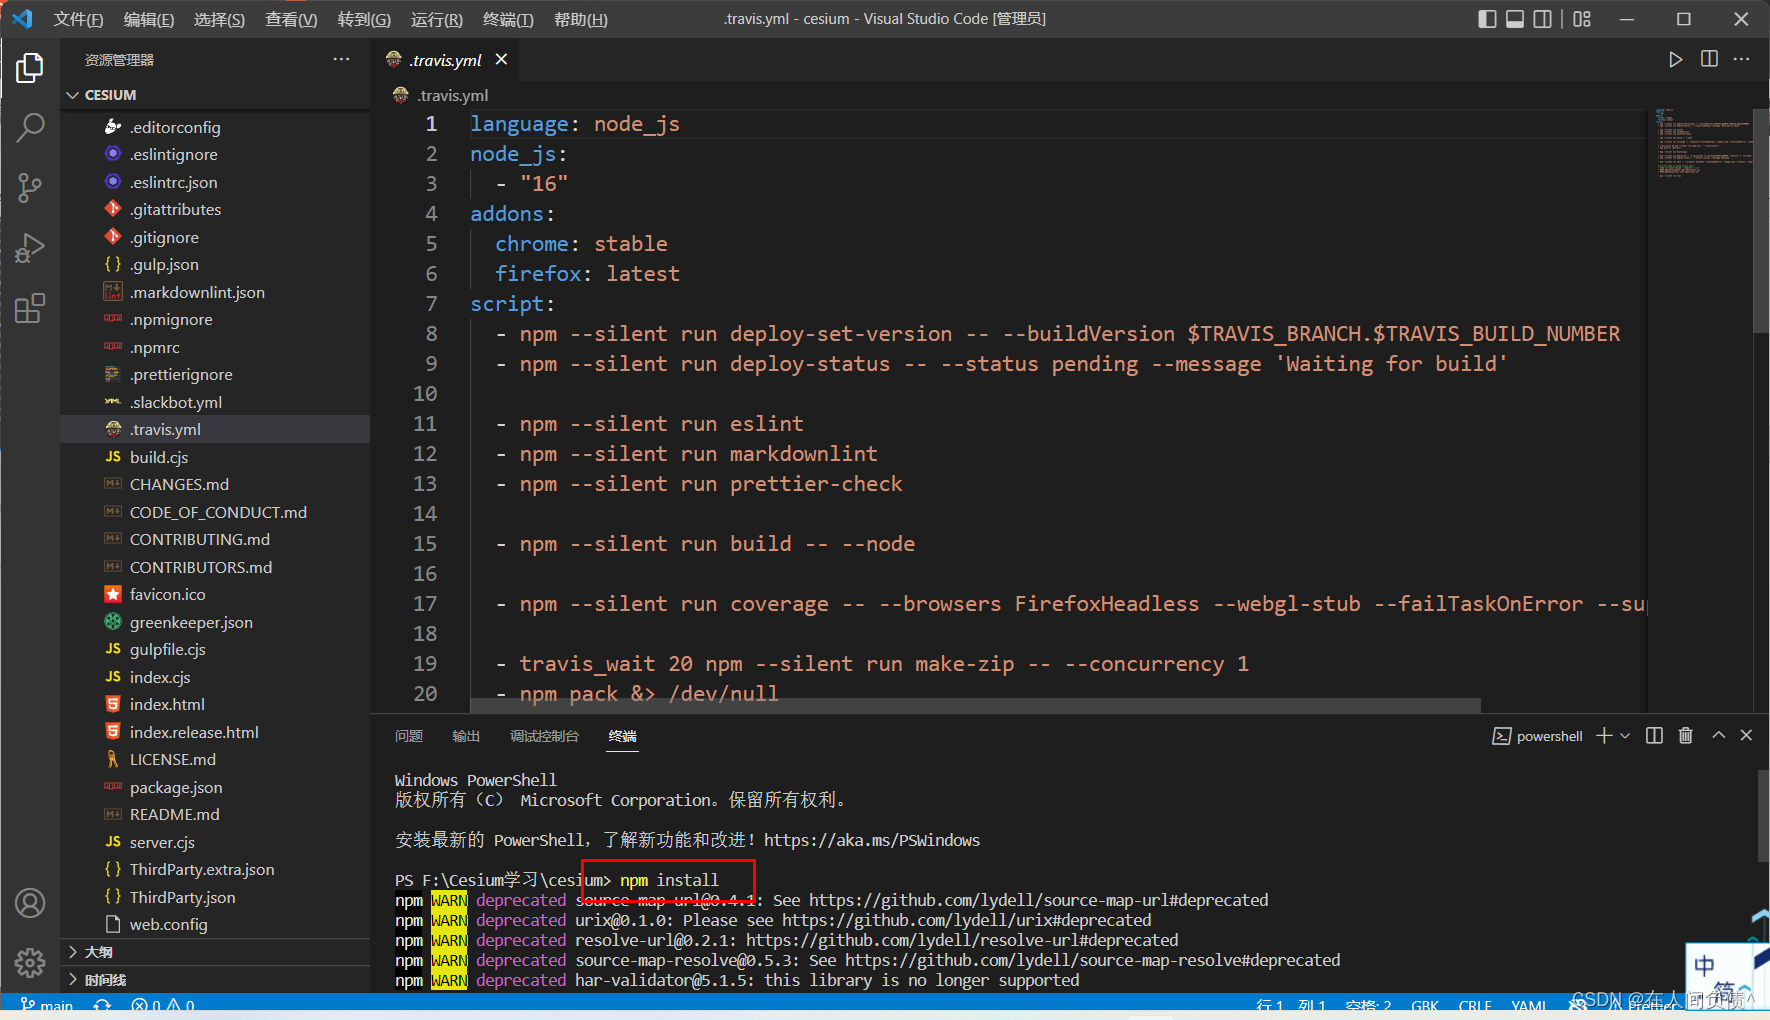Viewport: 1770px width, 1020px height.
Task: Open the Manage gear icon
Action: pos(30,962)
